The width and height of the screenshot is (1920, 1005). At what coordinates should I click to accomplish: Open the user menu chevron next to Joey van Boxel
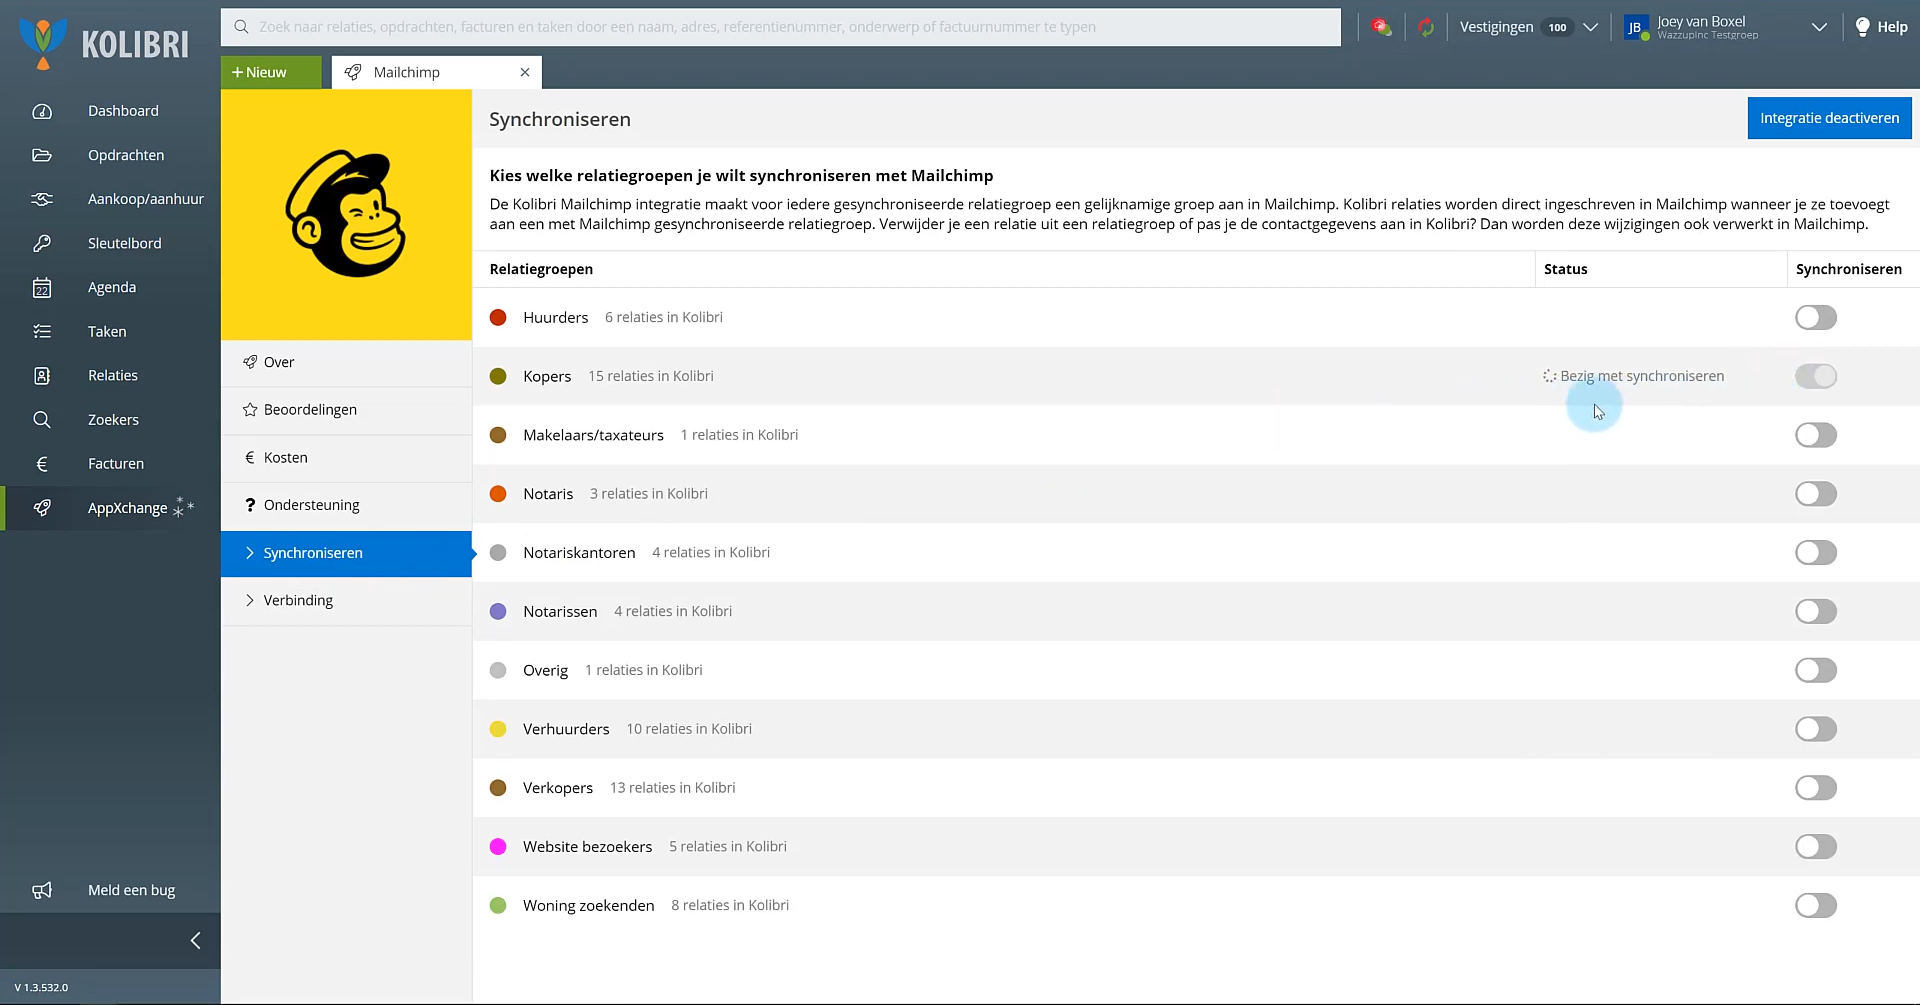coord(1819,27)
